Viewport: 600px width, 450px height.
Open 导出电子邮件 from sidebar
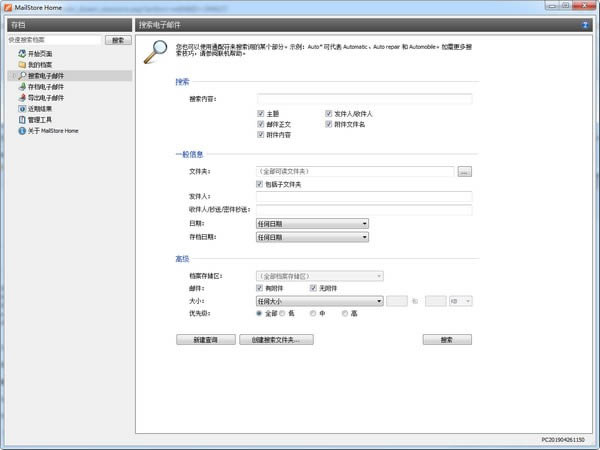click(45, 98)
